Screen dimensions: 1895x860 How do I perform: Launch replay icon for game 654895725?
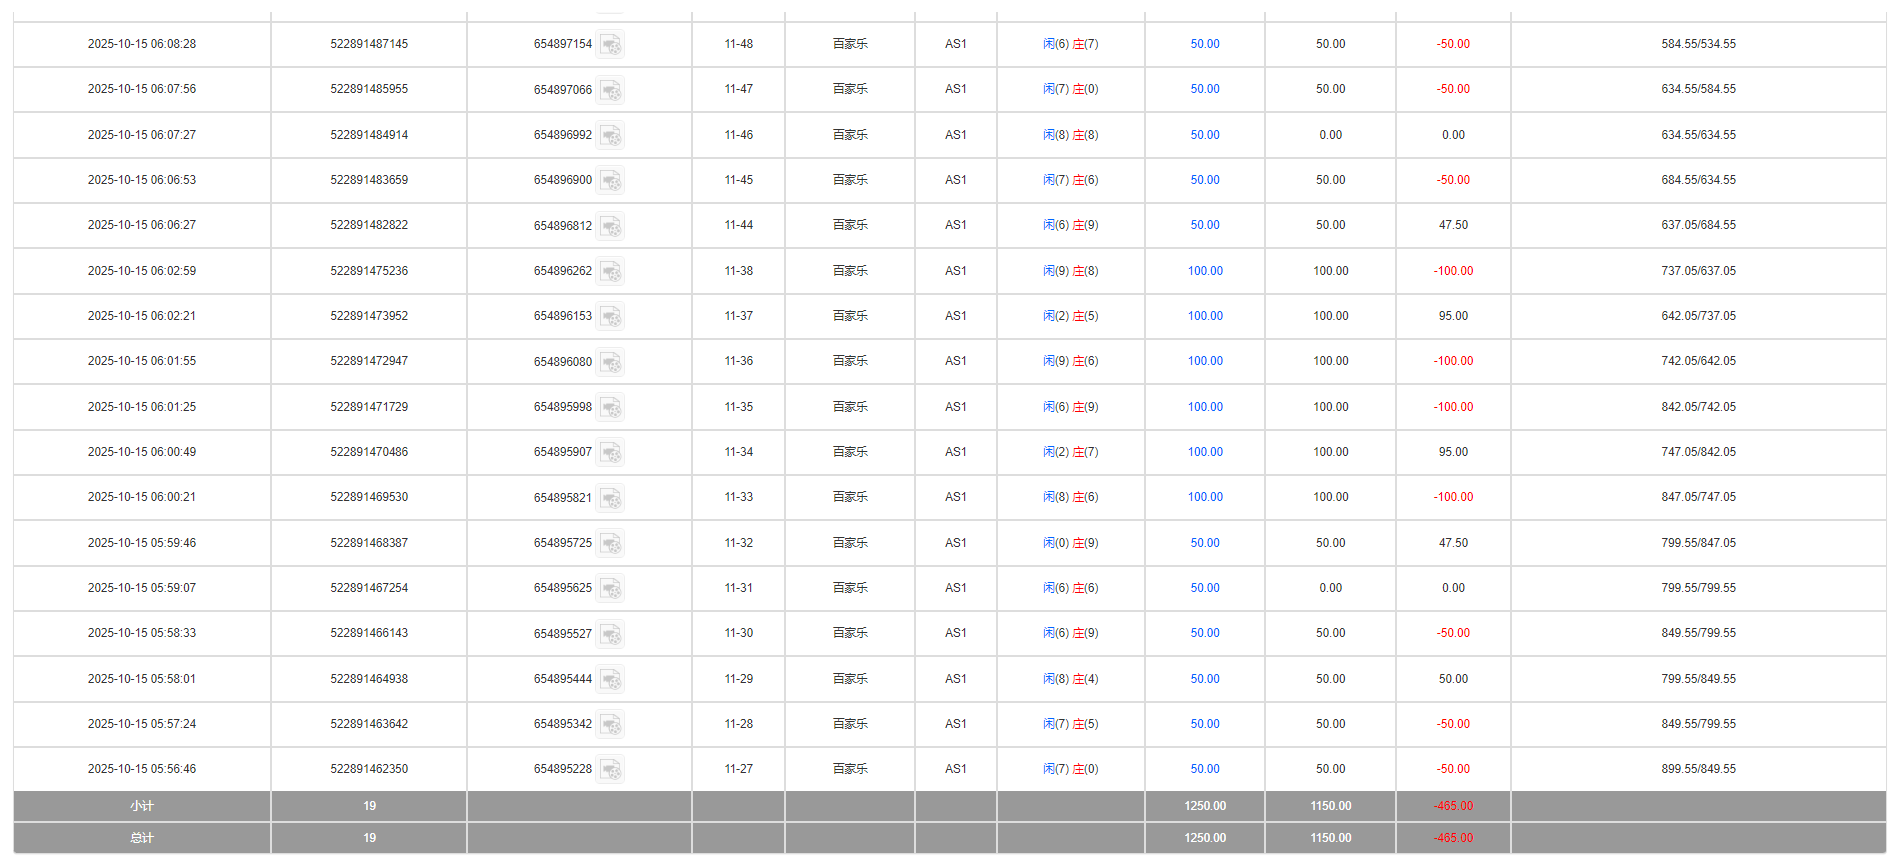[610, 543]
